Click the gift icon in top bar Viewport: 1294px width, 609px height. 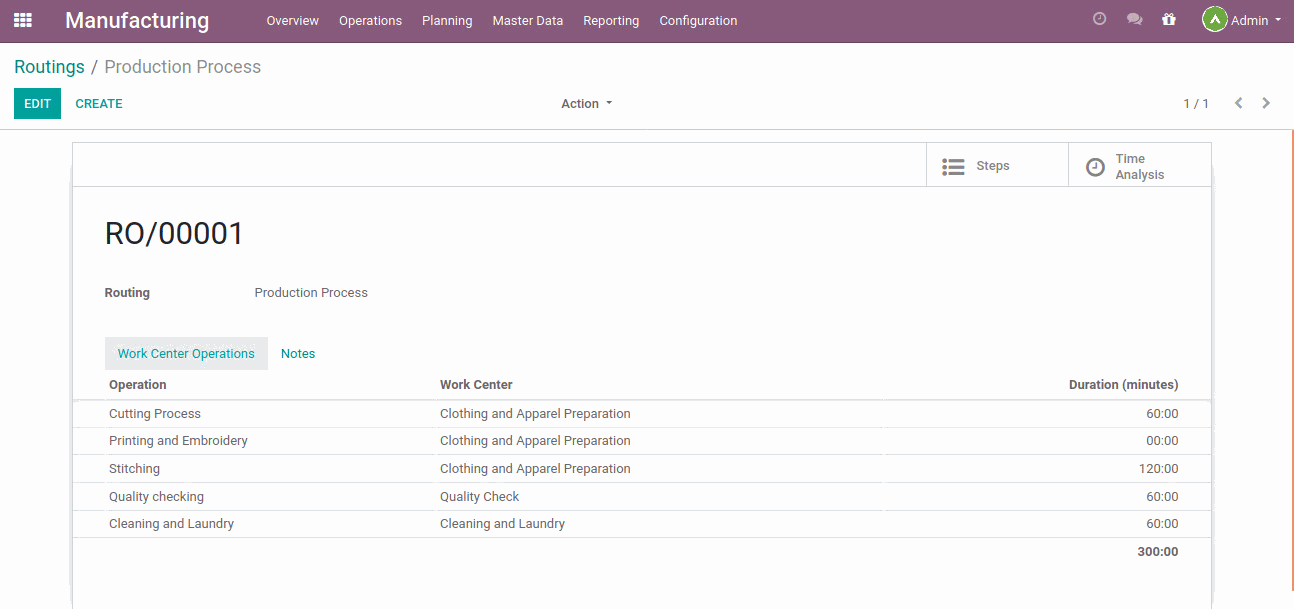tap(1168, 19)
